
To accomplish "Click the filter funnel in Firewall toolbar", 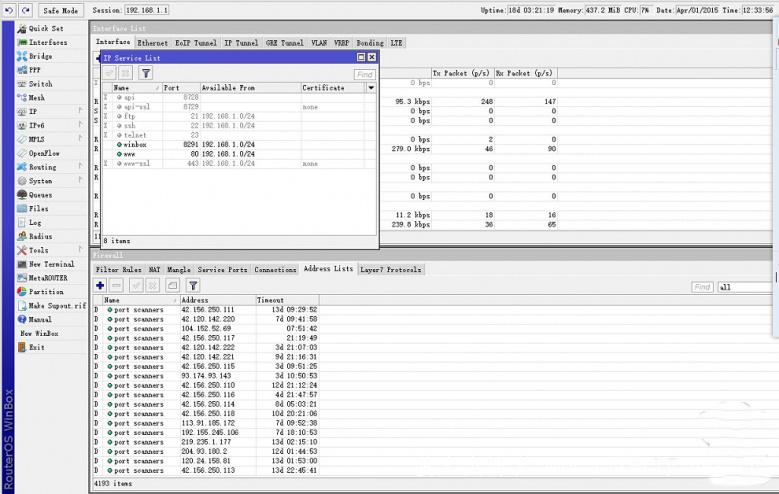I will click(193, 285).
